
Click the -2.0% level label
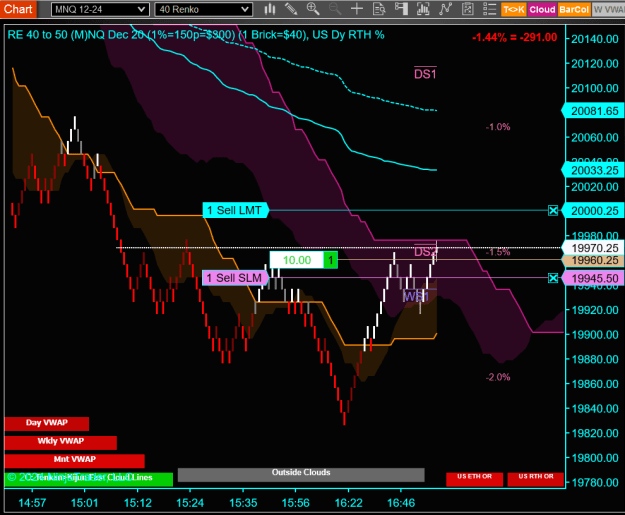tap(498, 377)
